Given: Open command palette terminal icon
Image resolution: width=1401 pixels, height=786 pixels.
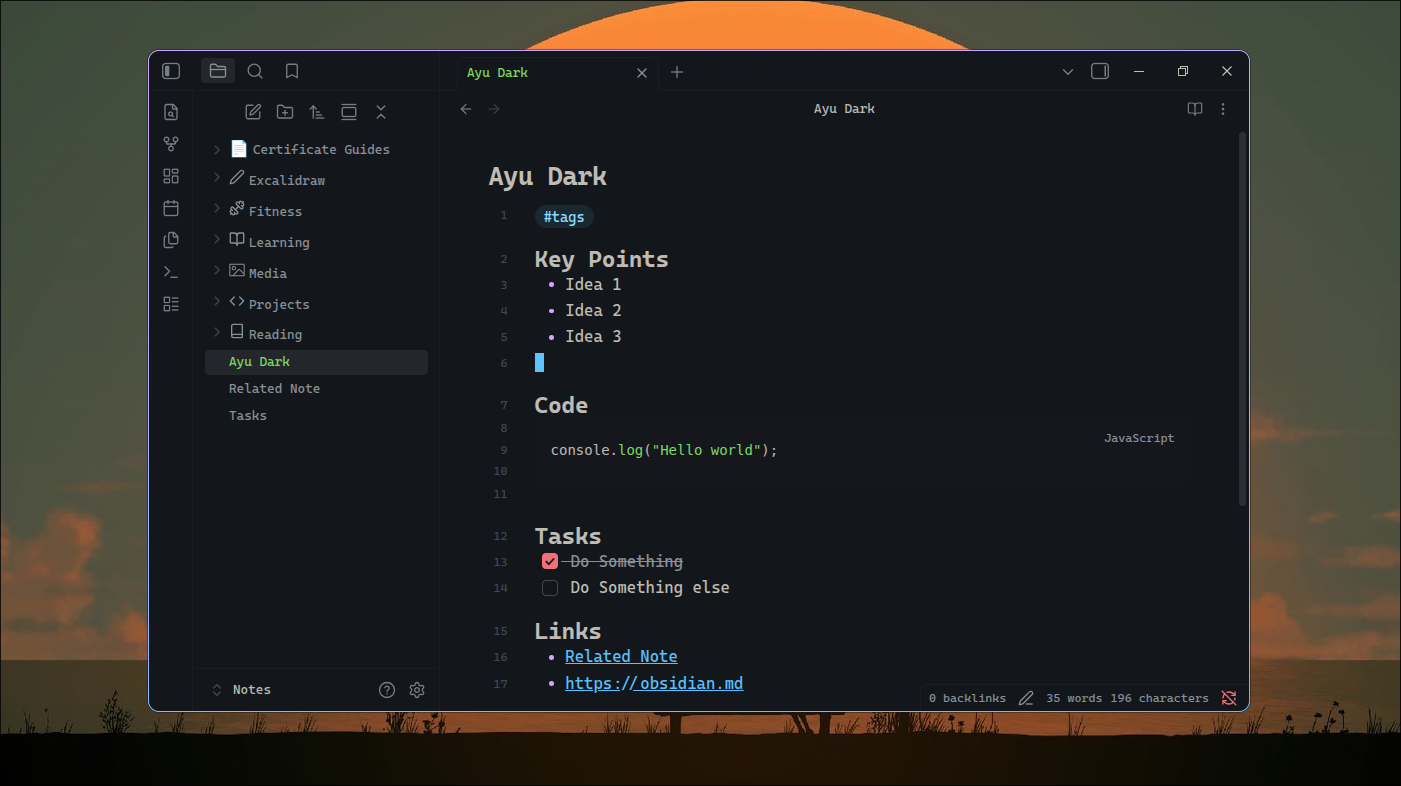Looking at the screenshot, I should [171, 272].
